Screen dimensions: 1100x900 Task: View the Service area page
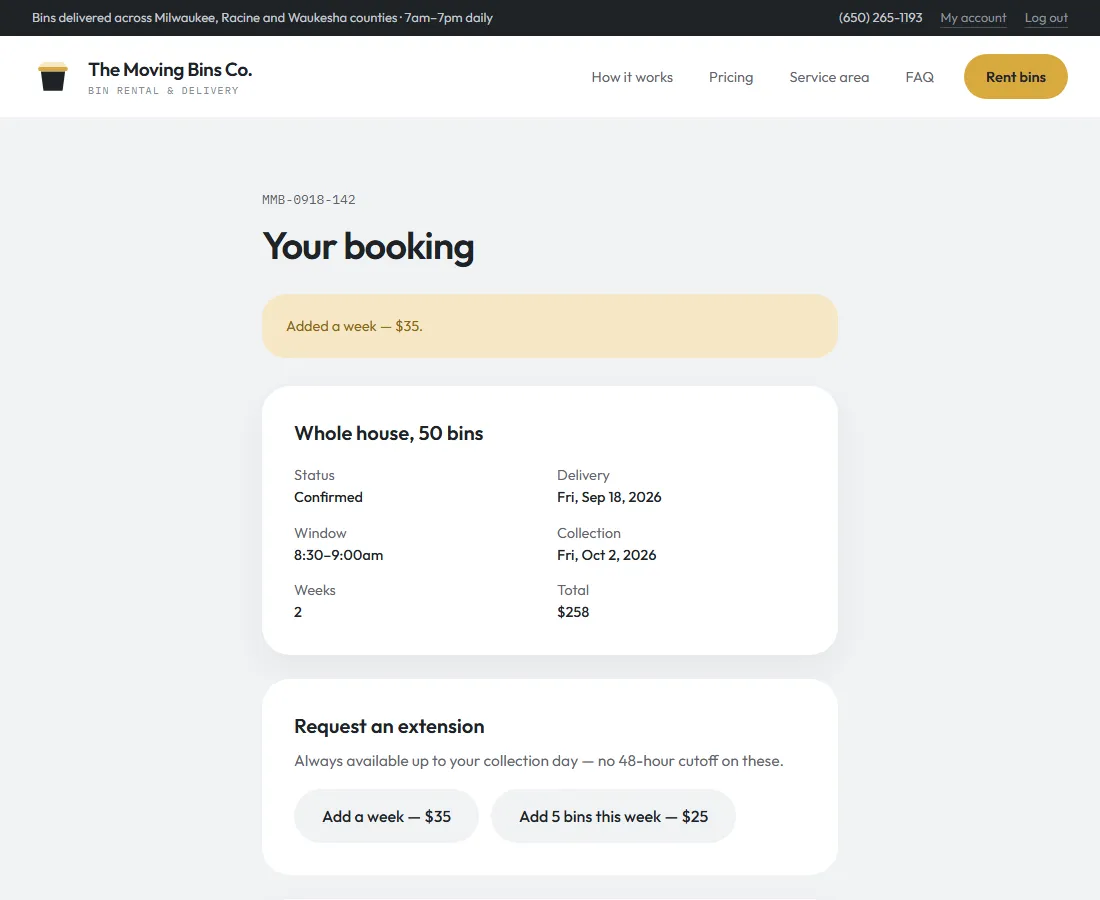click(x=829, y=77)
